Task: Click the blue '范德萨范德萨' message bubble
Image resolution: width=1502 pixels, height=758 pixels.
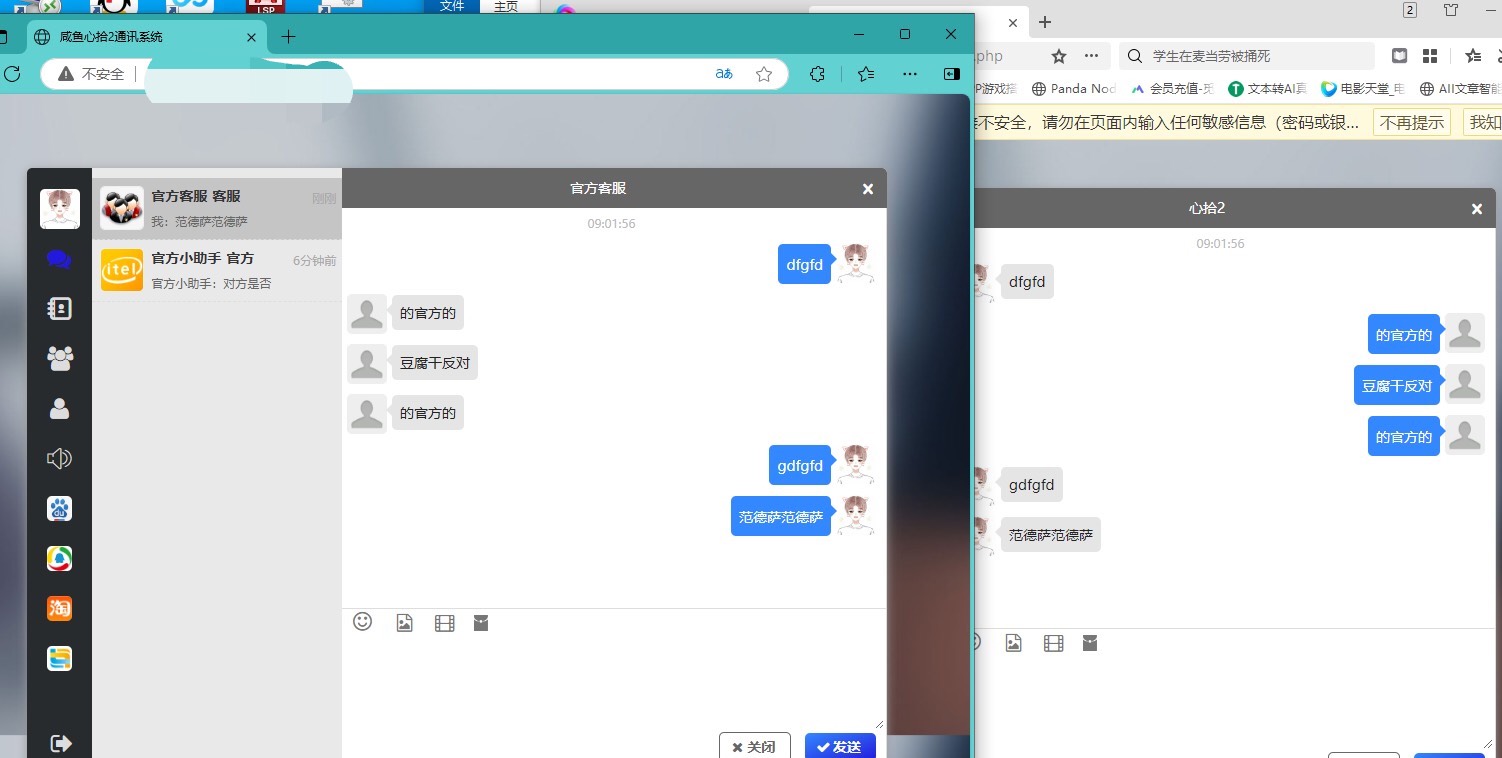Action: pyautogui.click(x=781, y=517)
